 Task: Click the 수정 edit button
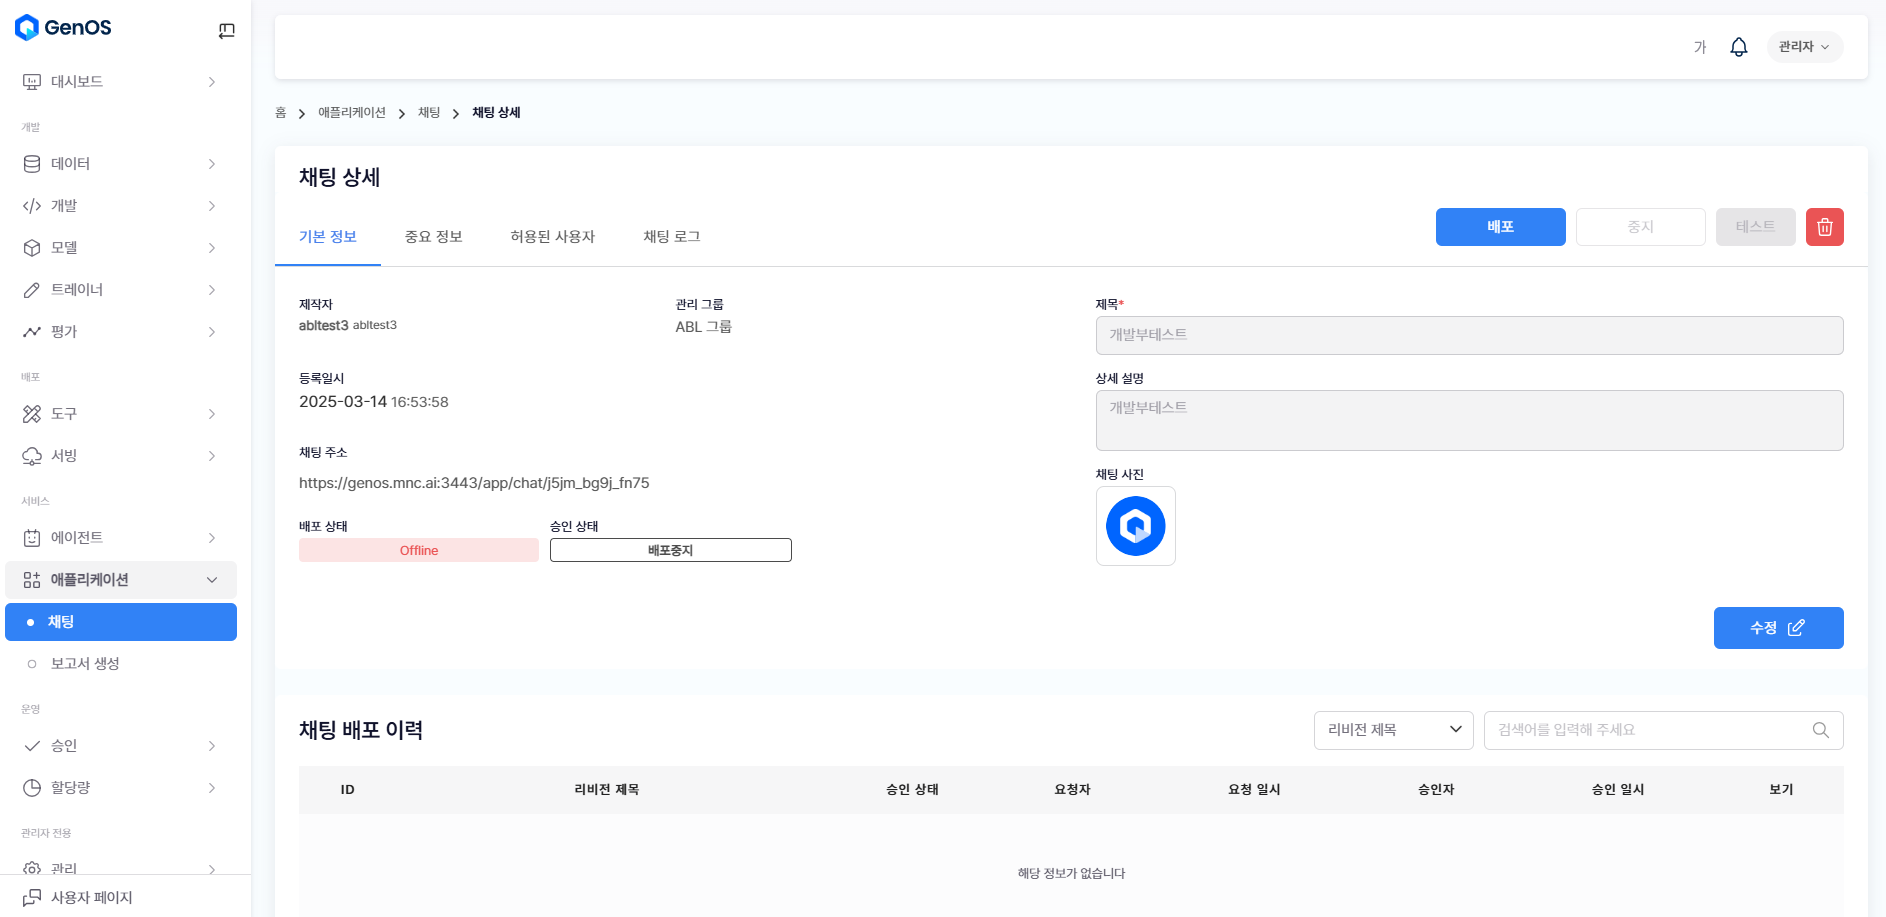1777,628
